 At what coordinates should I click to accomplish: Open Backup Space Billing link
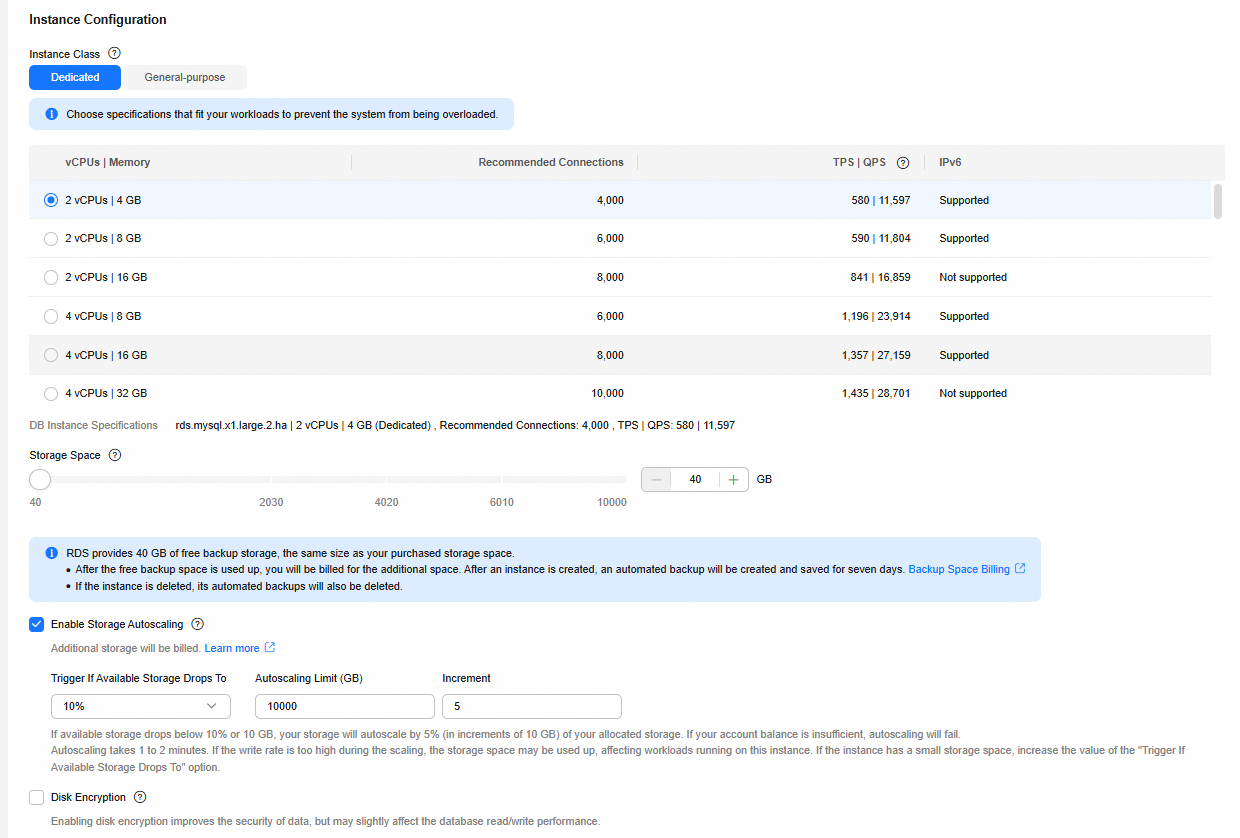pyautogui.click(x=958, y=569)
